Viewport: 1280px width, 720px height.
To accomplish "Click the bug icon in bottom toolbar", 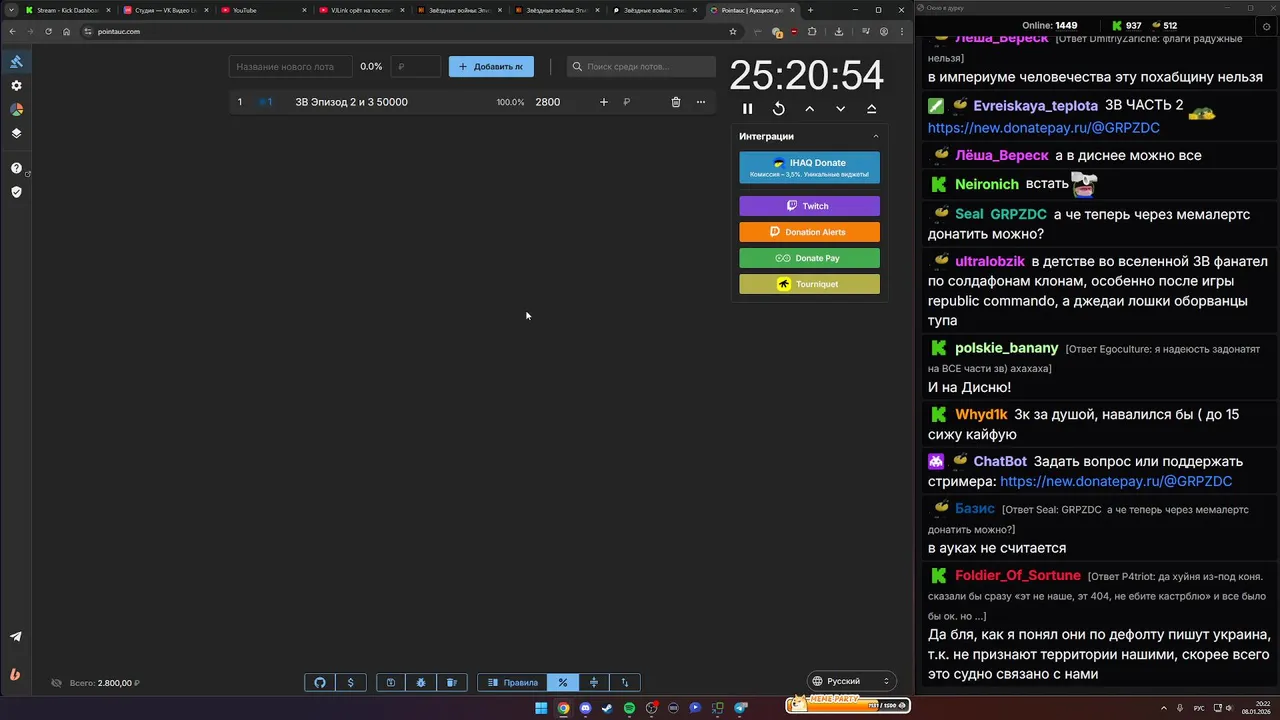I will point(421,683).
